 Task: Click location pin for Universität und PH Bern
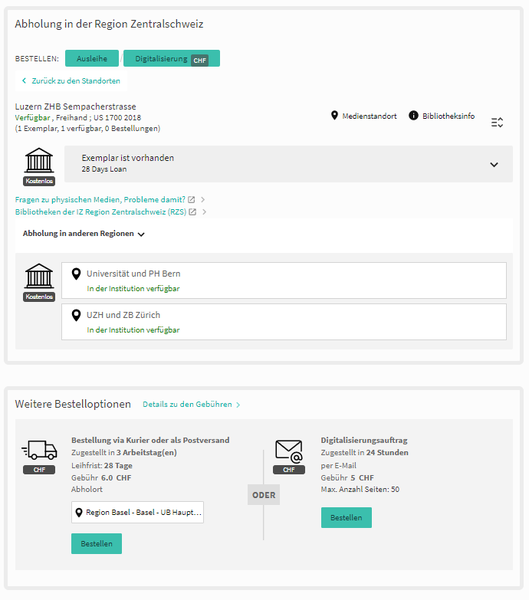[x=76, y=274]
